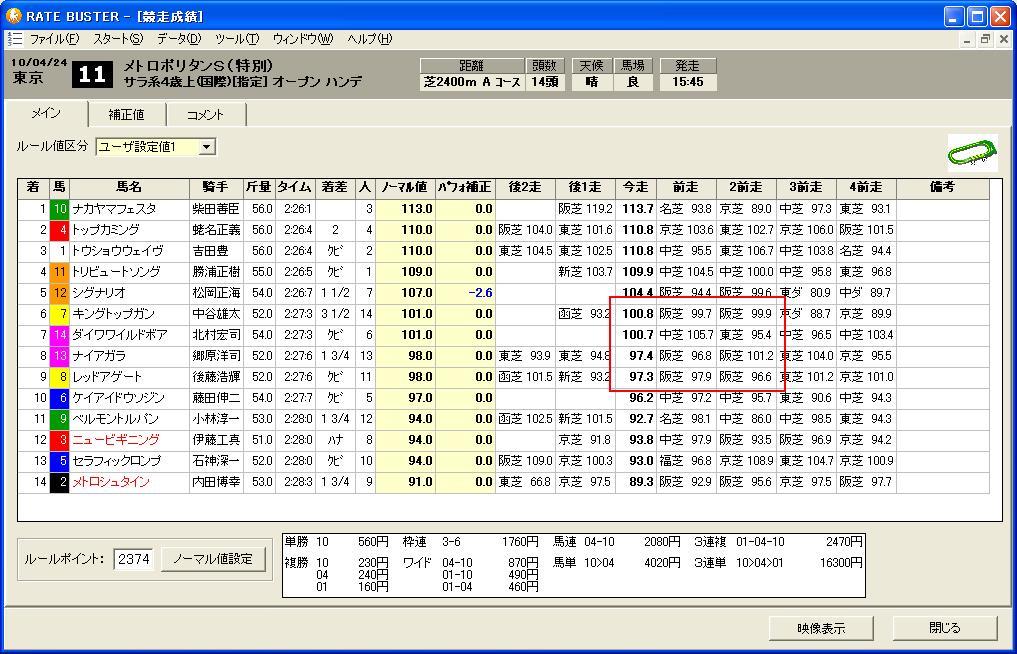Click the タイム column header
Viewport: 1017px width, 654px height.
(x=295, y=188)
